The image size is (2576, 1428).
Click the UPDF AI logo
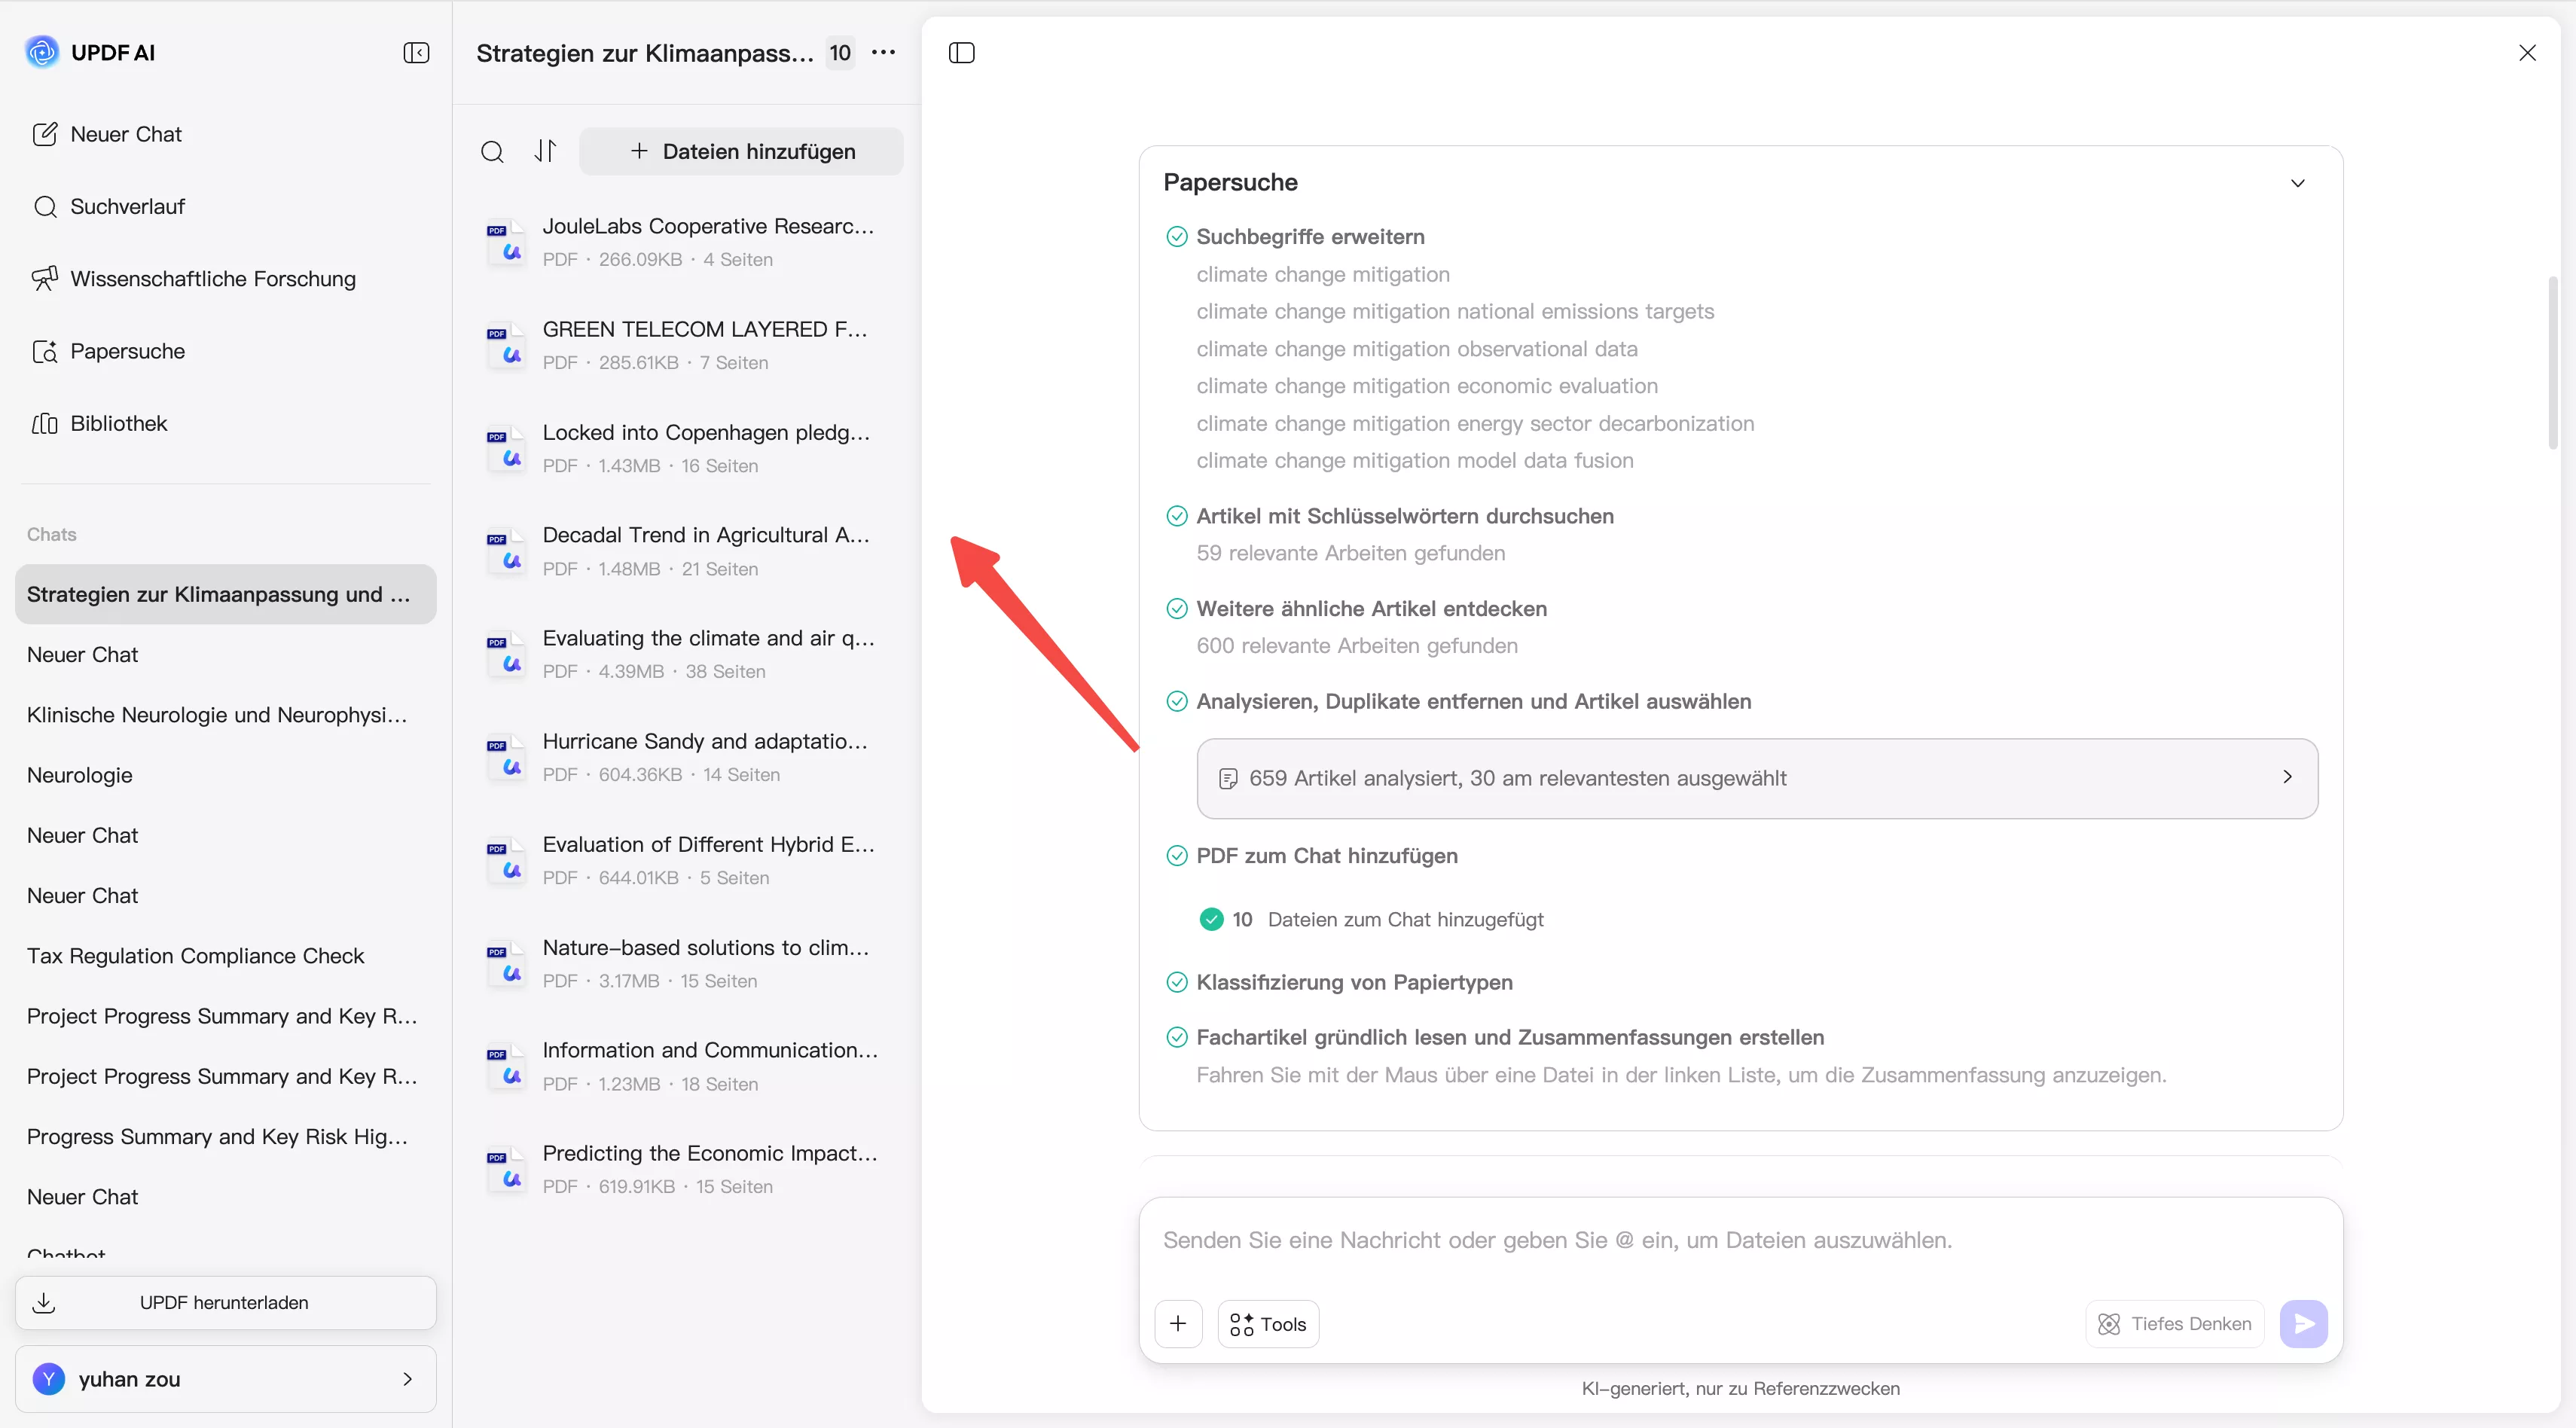pyautogui.click(x=42, y=52)
